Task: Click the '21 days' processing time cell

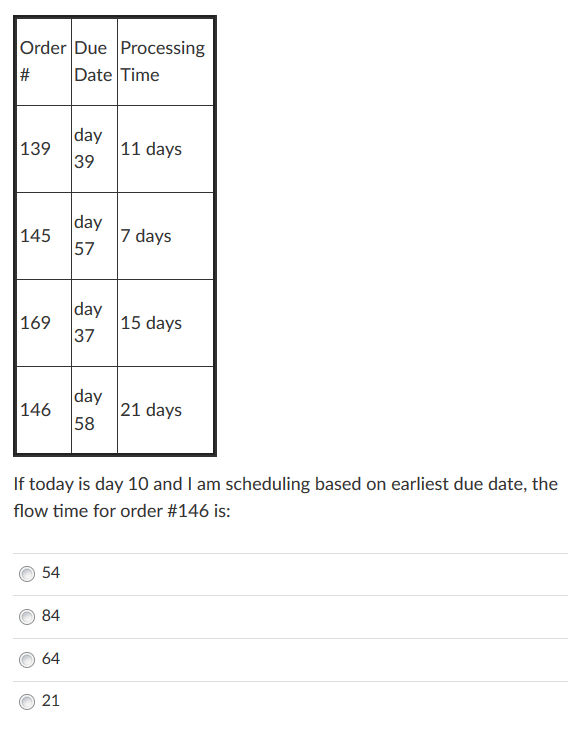Action: 165,410
